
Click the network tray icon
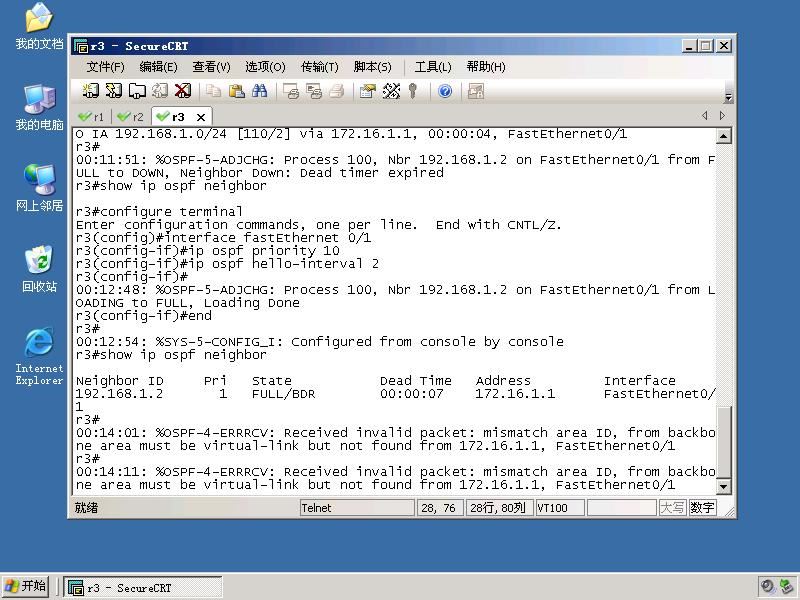coord(786,587)
